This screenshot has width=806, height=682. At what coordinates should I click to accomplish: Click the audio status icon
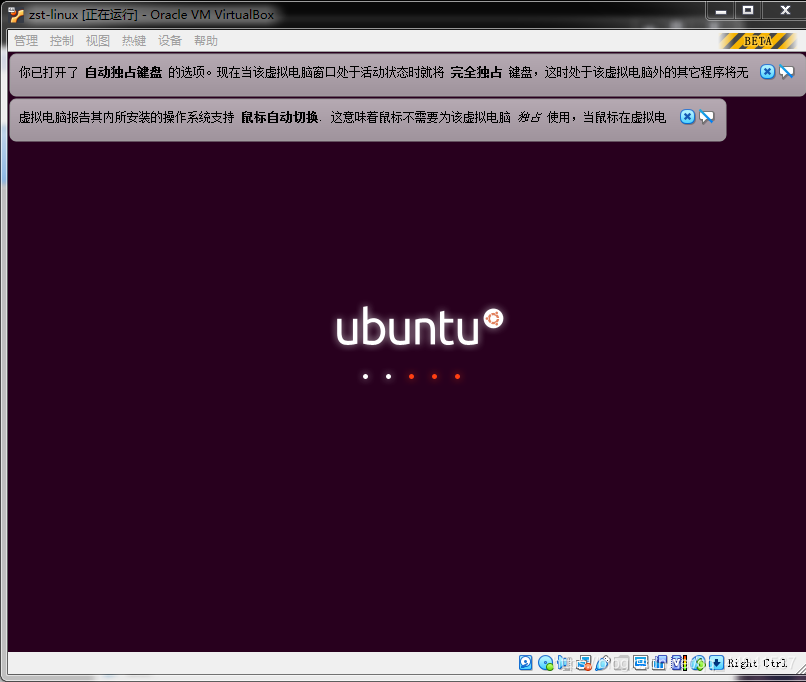(x=563, y=662)
